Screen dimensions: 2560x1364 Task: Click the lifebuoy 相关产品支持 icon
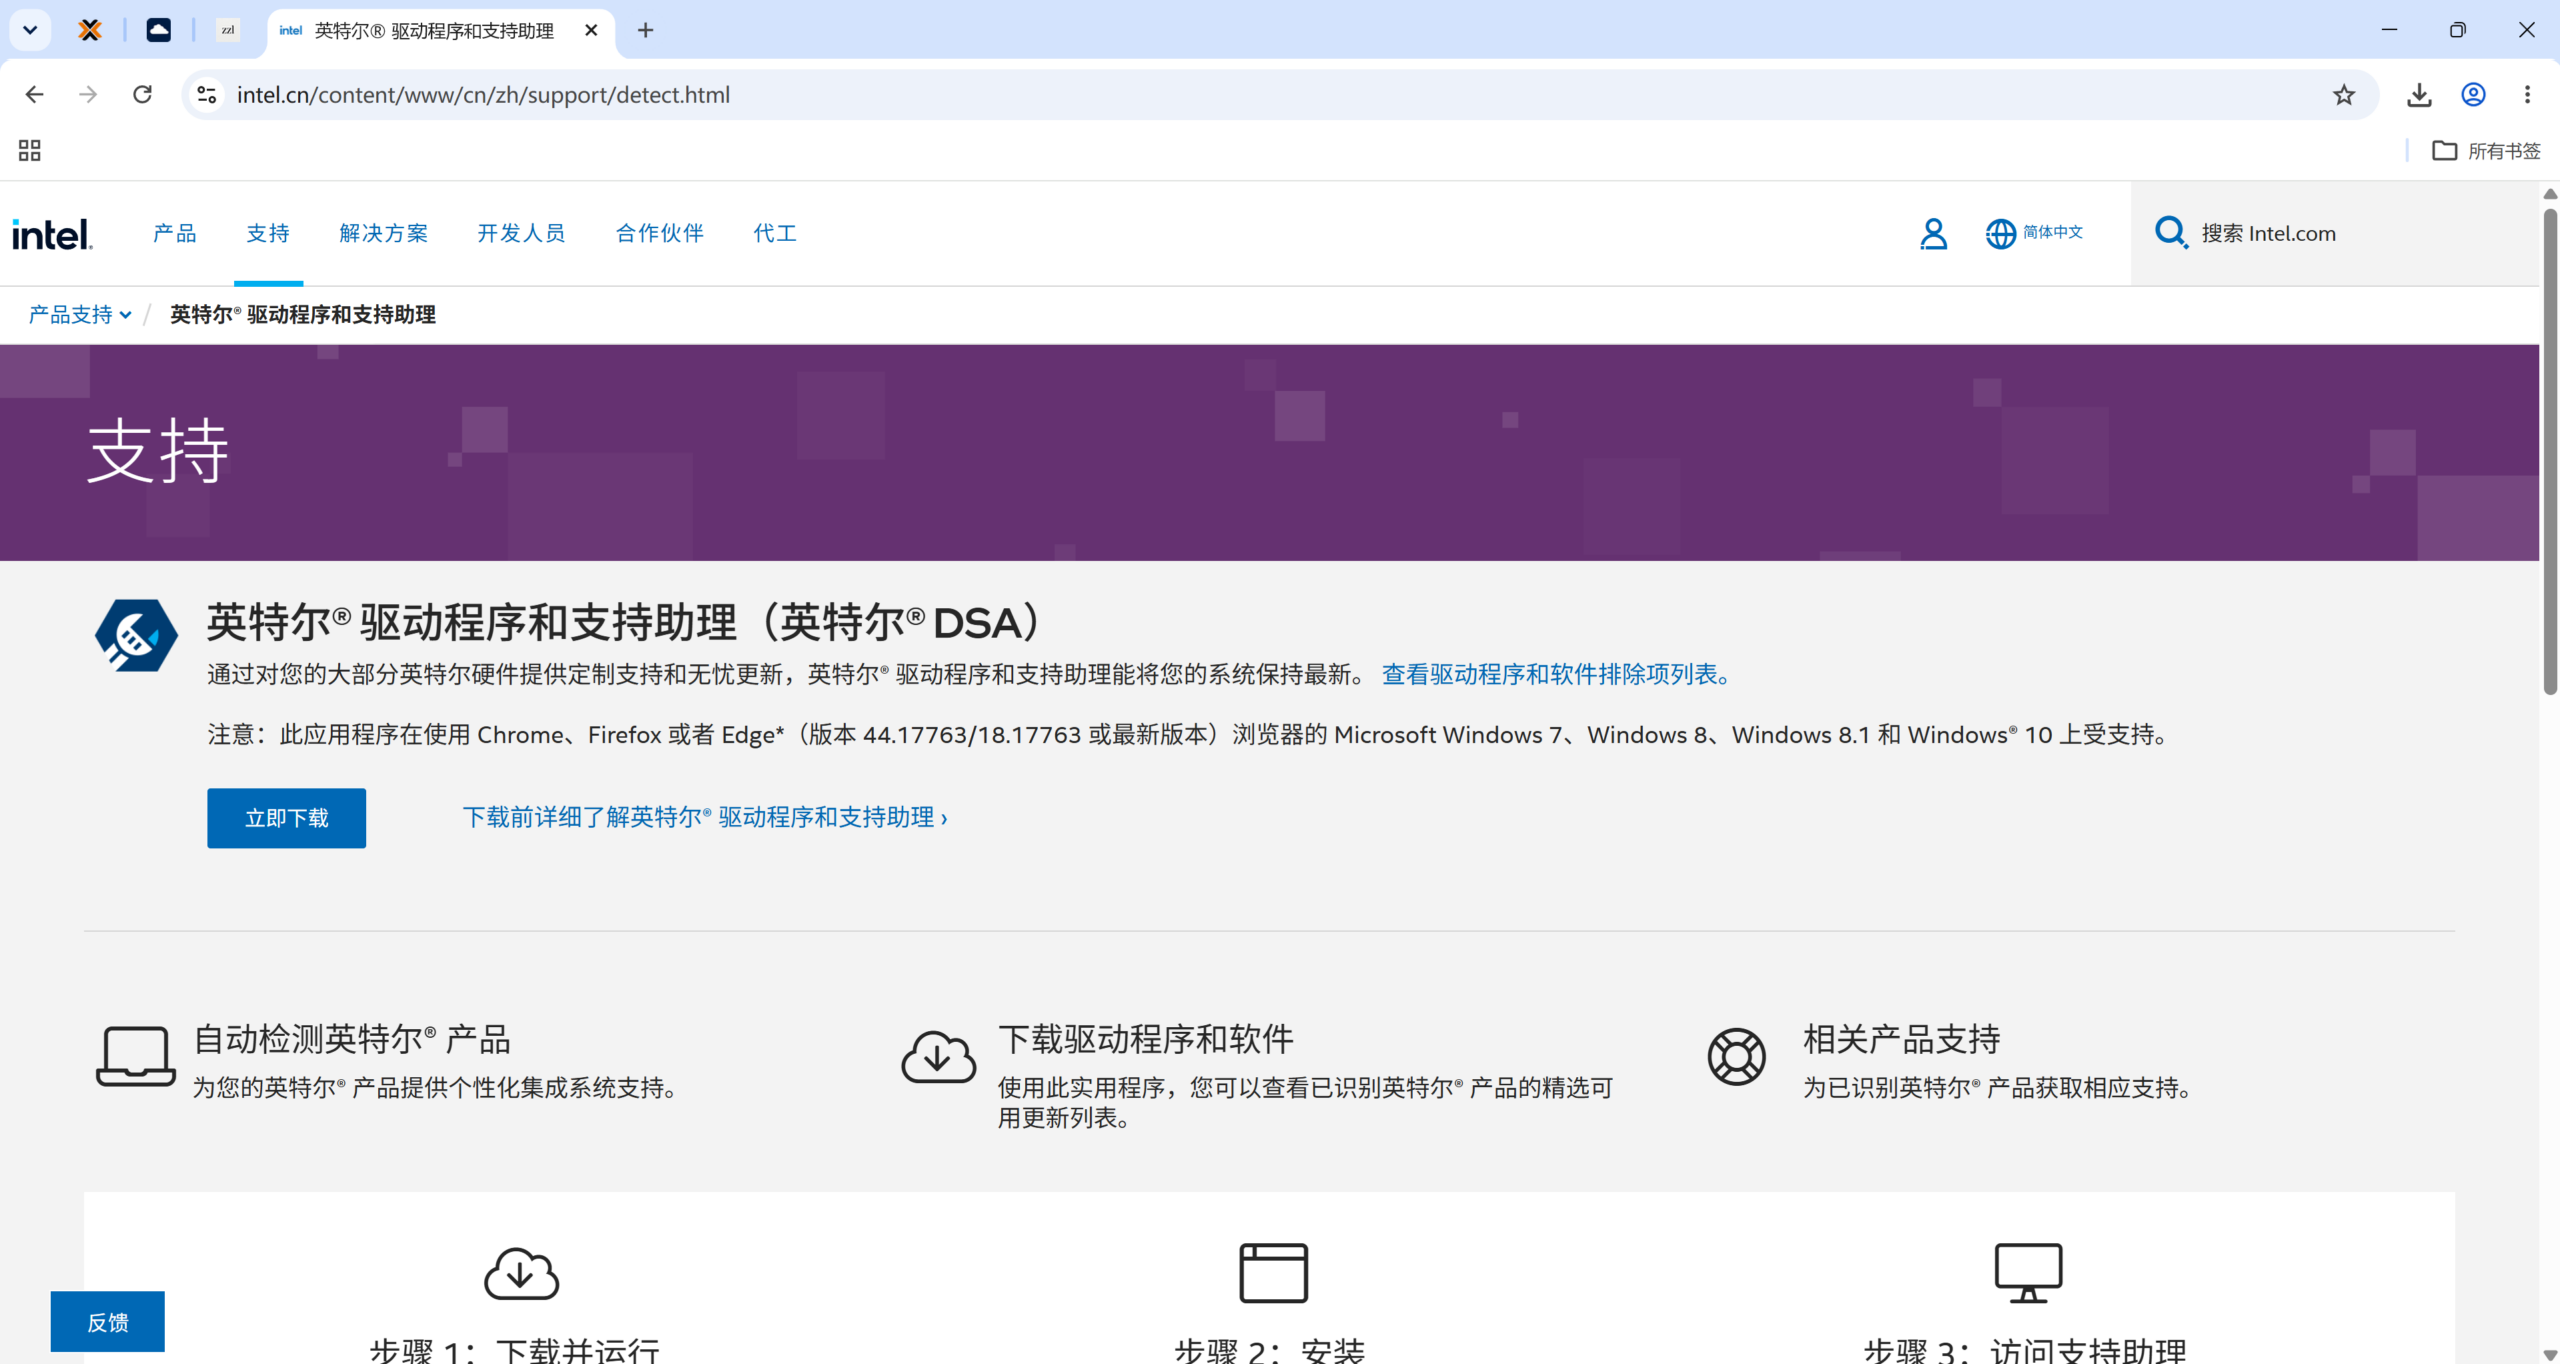pos(1737,1056)
